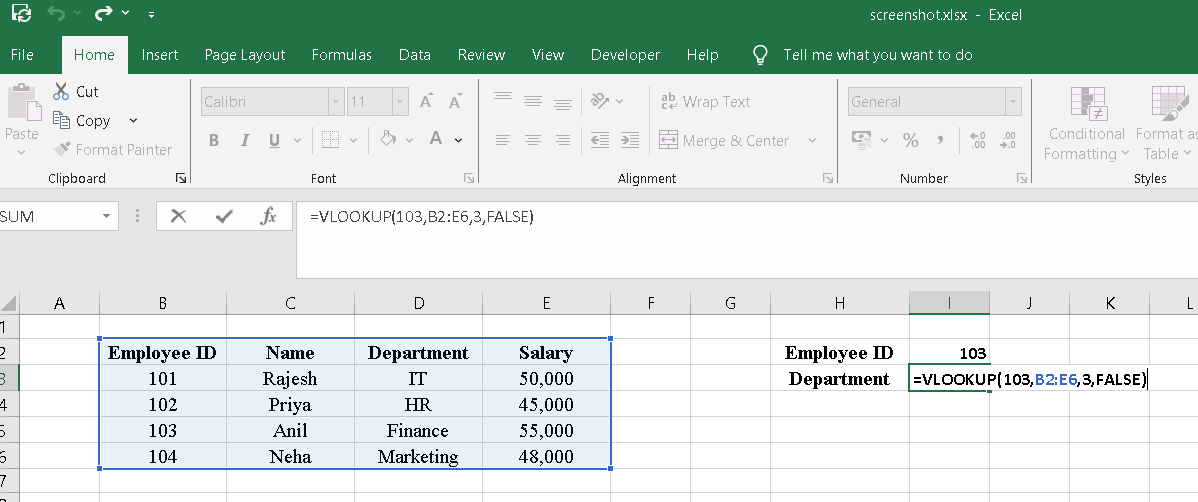Screen dimensions: 1198x502
Task: Open Customize Quick Access Toolbar dropdown
Action: point(151,15)
